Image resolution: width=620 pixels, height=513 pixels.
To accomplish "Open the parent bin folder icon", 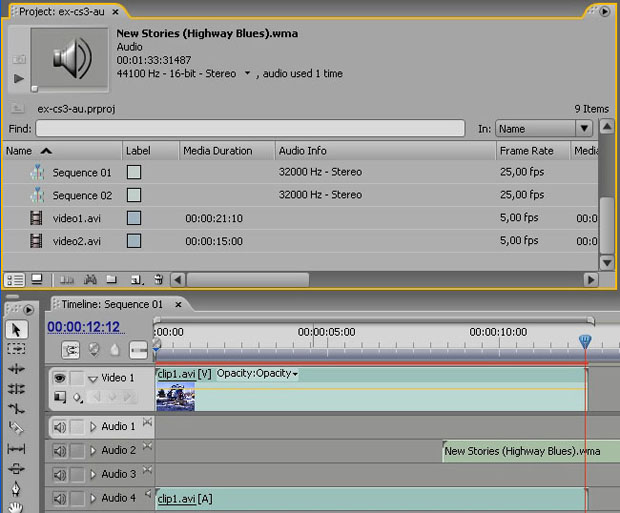I will (x=17, y=108).
